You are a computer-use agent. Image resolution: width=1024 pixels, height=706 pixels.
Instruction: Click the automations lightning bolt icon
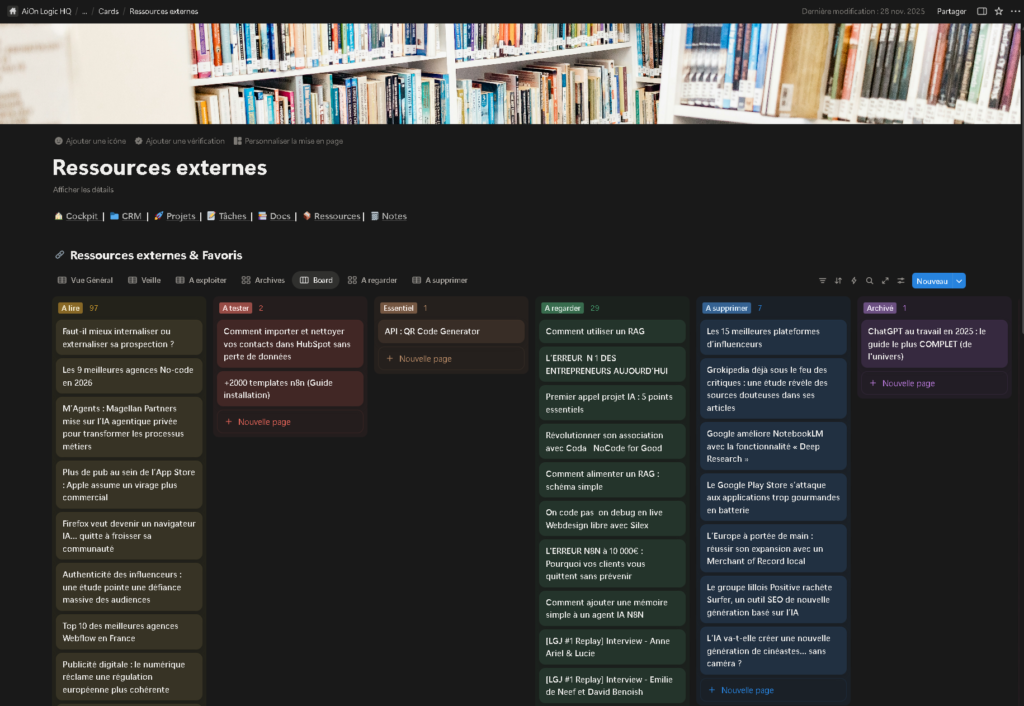(854, 281)
